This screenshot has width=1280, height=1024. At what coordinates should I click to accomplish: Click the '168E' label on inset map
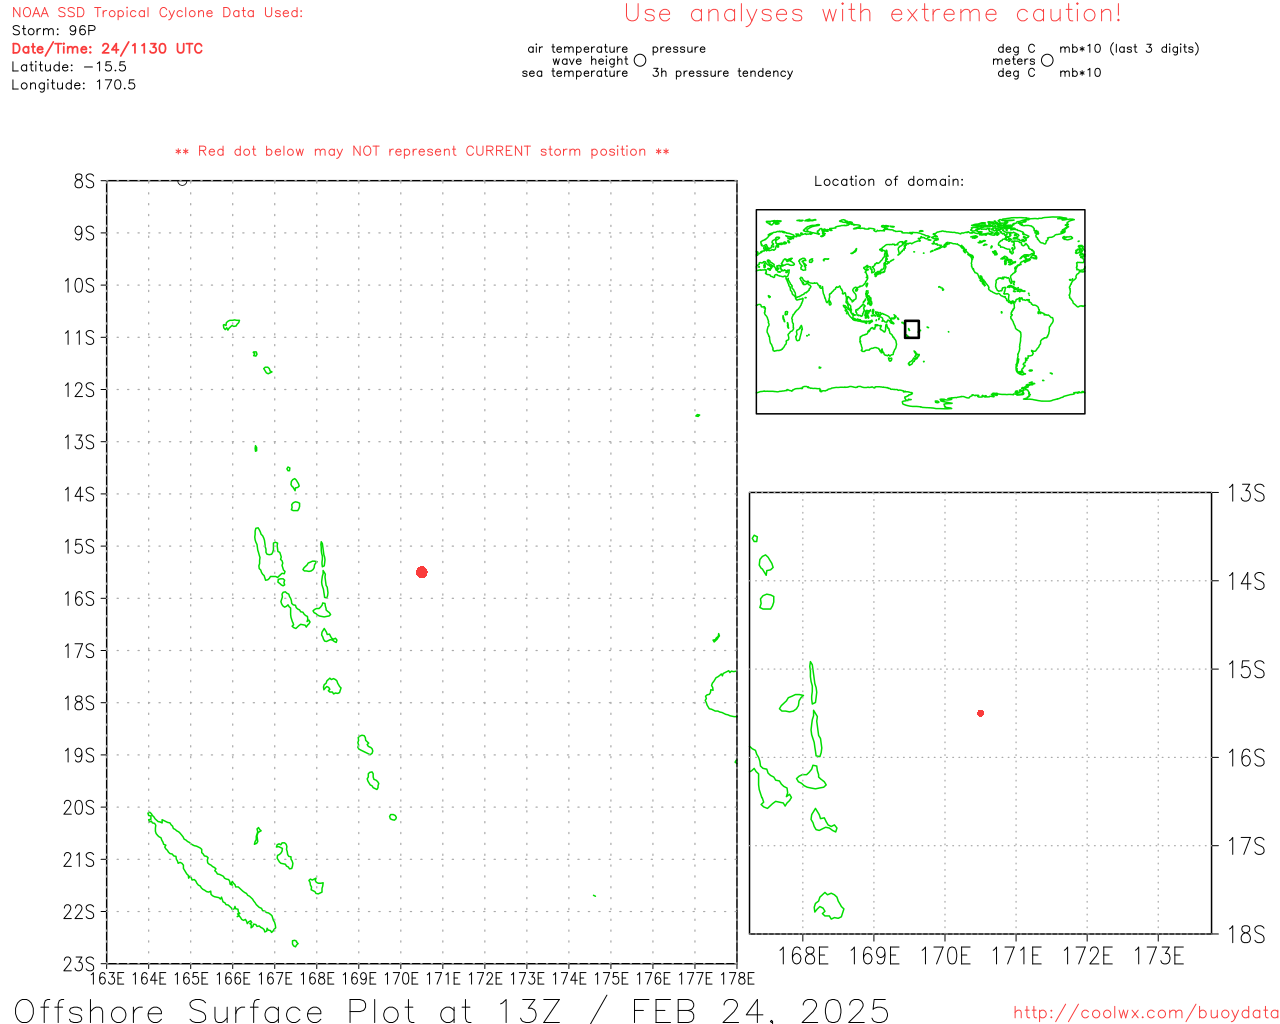pyautogui.click(x=803, y=956)
